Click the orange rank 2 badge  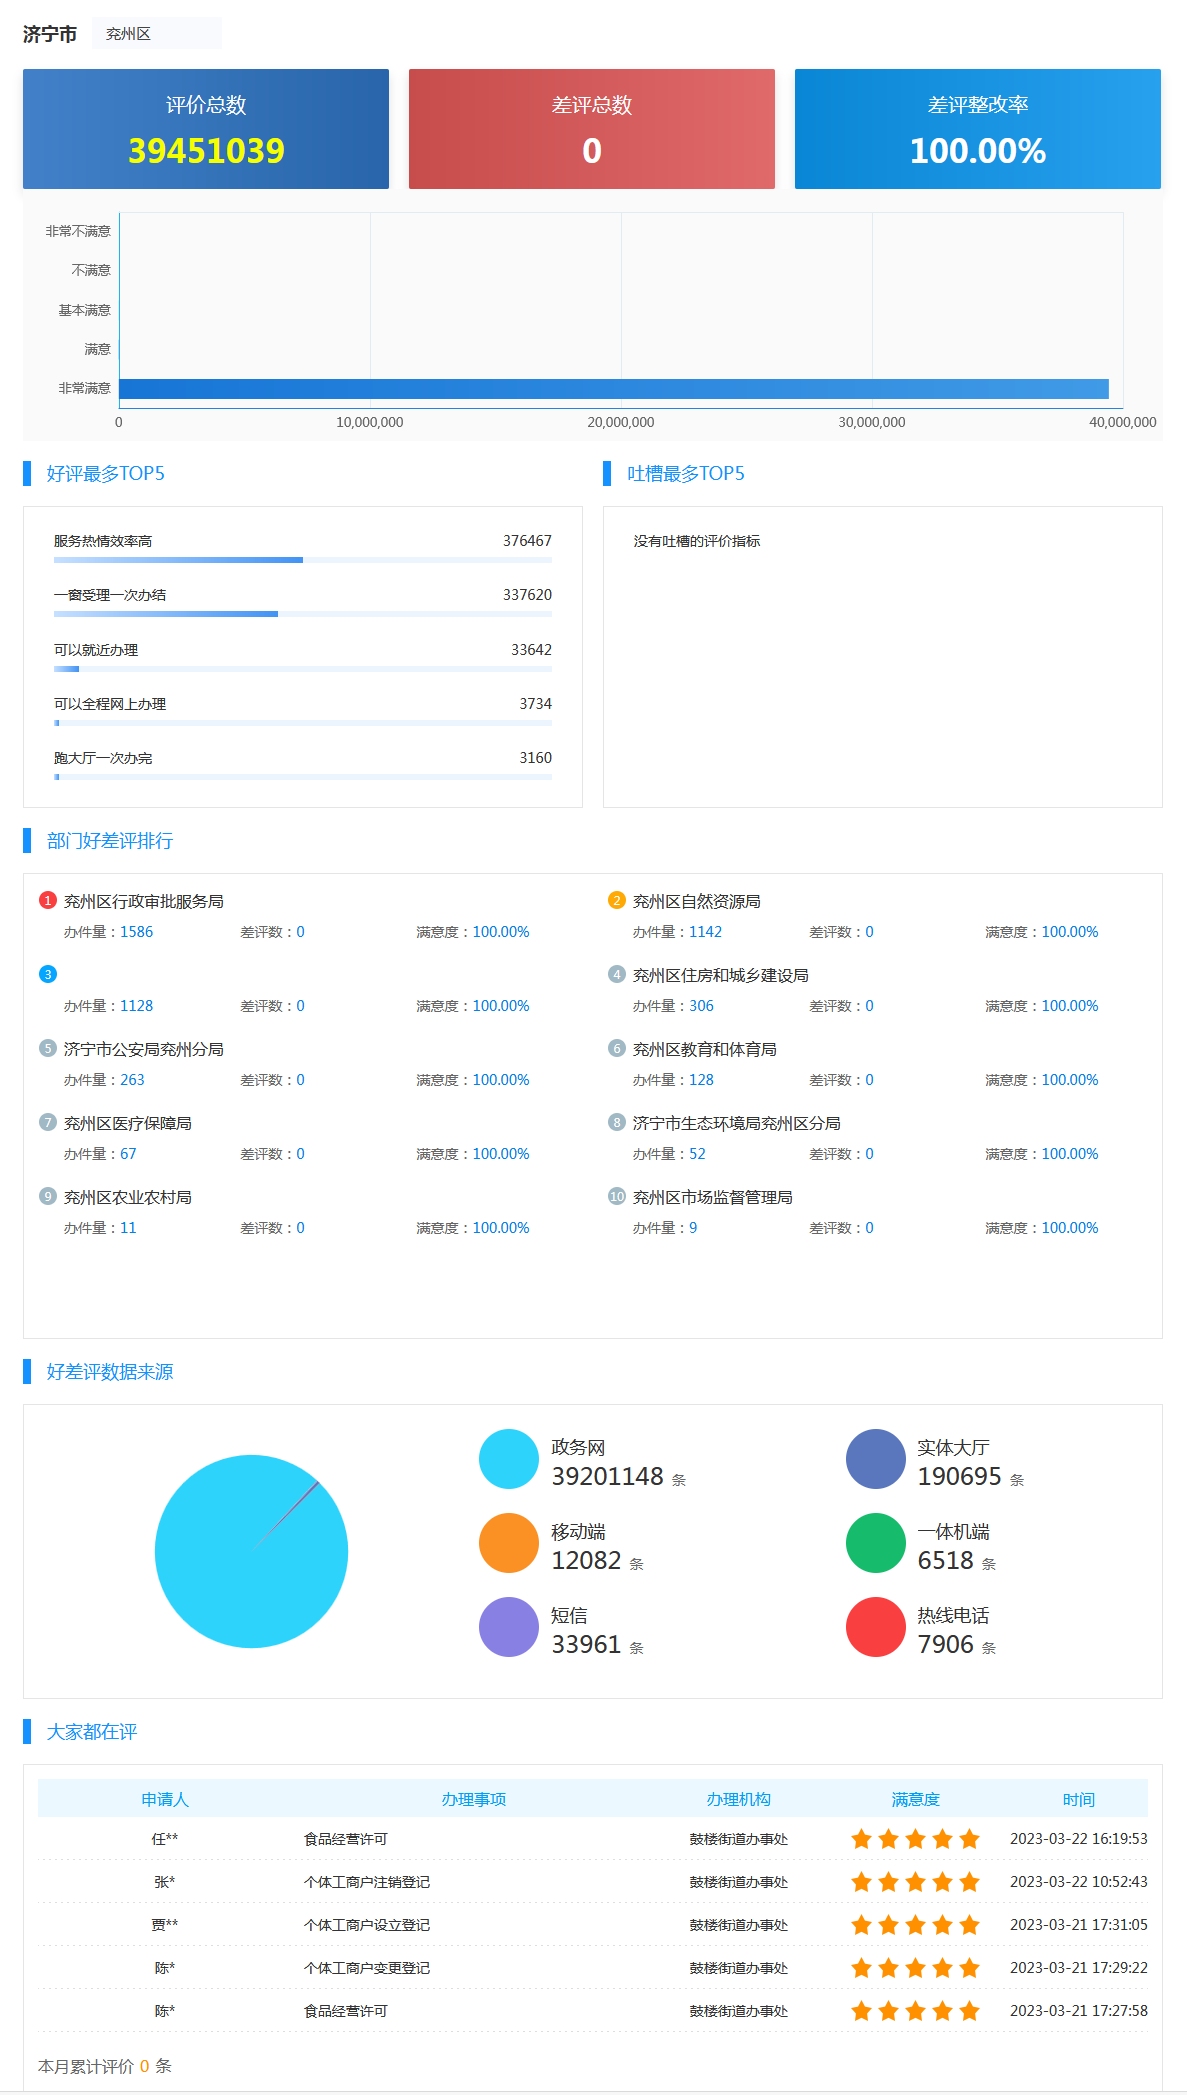click(x=617, y=900)
